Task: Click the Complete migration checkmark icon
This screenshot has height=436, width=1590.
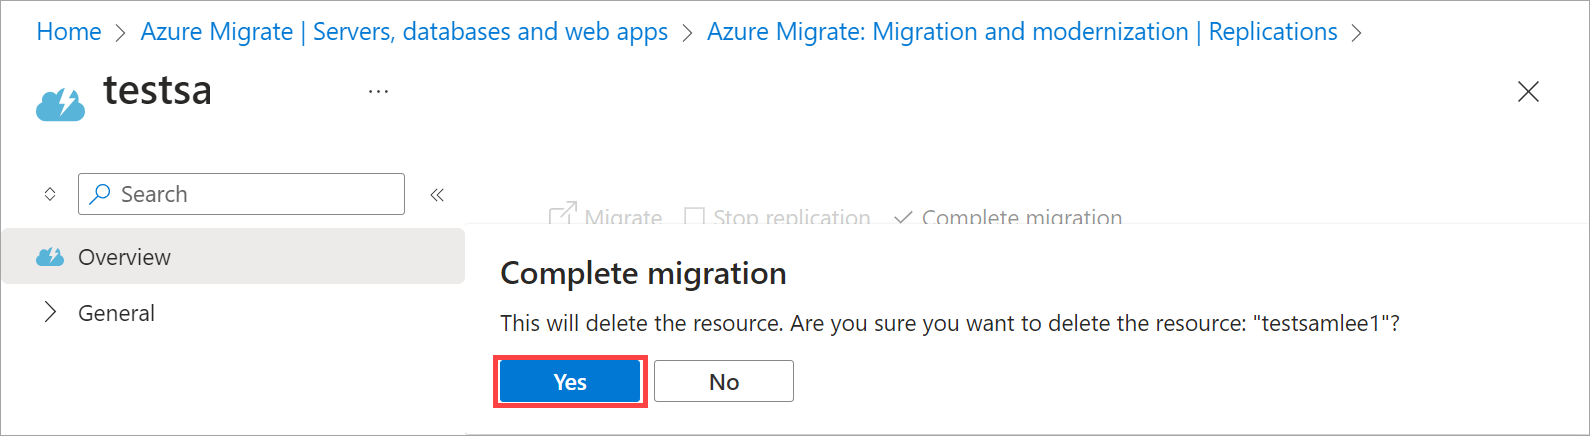Action: pos(903,217)
